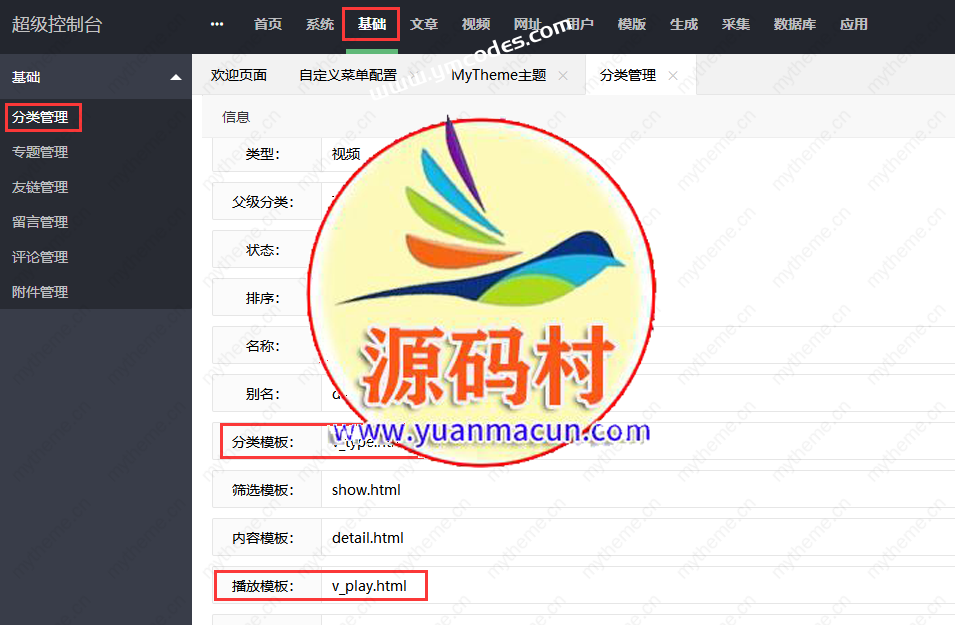Collapse the 基础 sidebar section arrow

tap(176, 77)
